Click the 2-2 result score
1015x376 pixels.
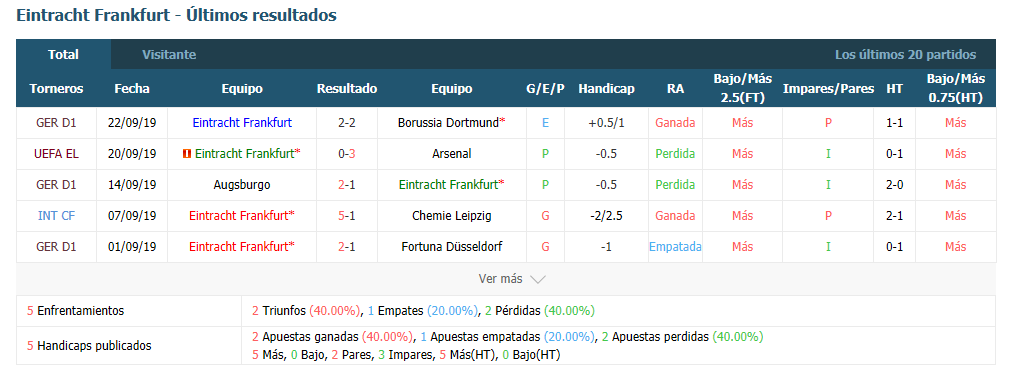346,122
